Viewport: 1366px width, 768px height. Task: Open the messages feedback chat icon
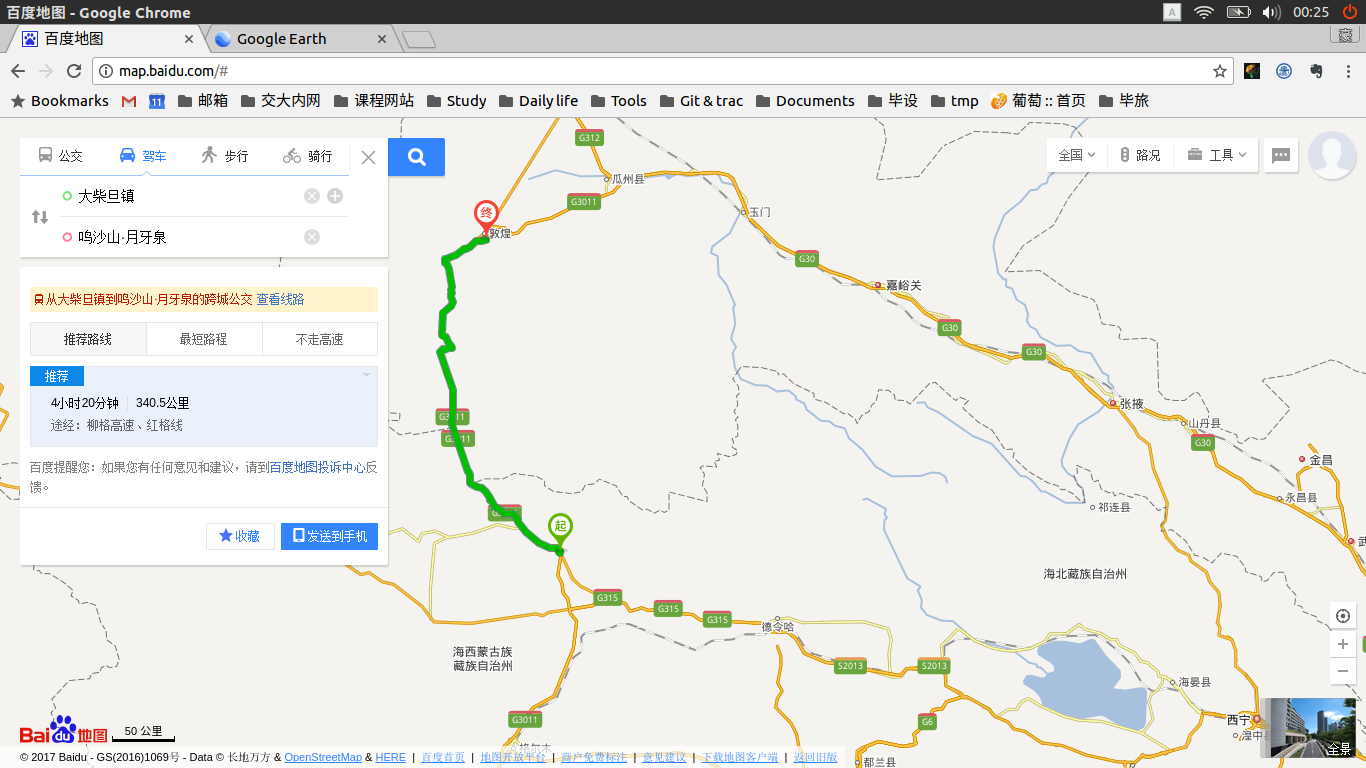tap(1281, 156)
